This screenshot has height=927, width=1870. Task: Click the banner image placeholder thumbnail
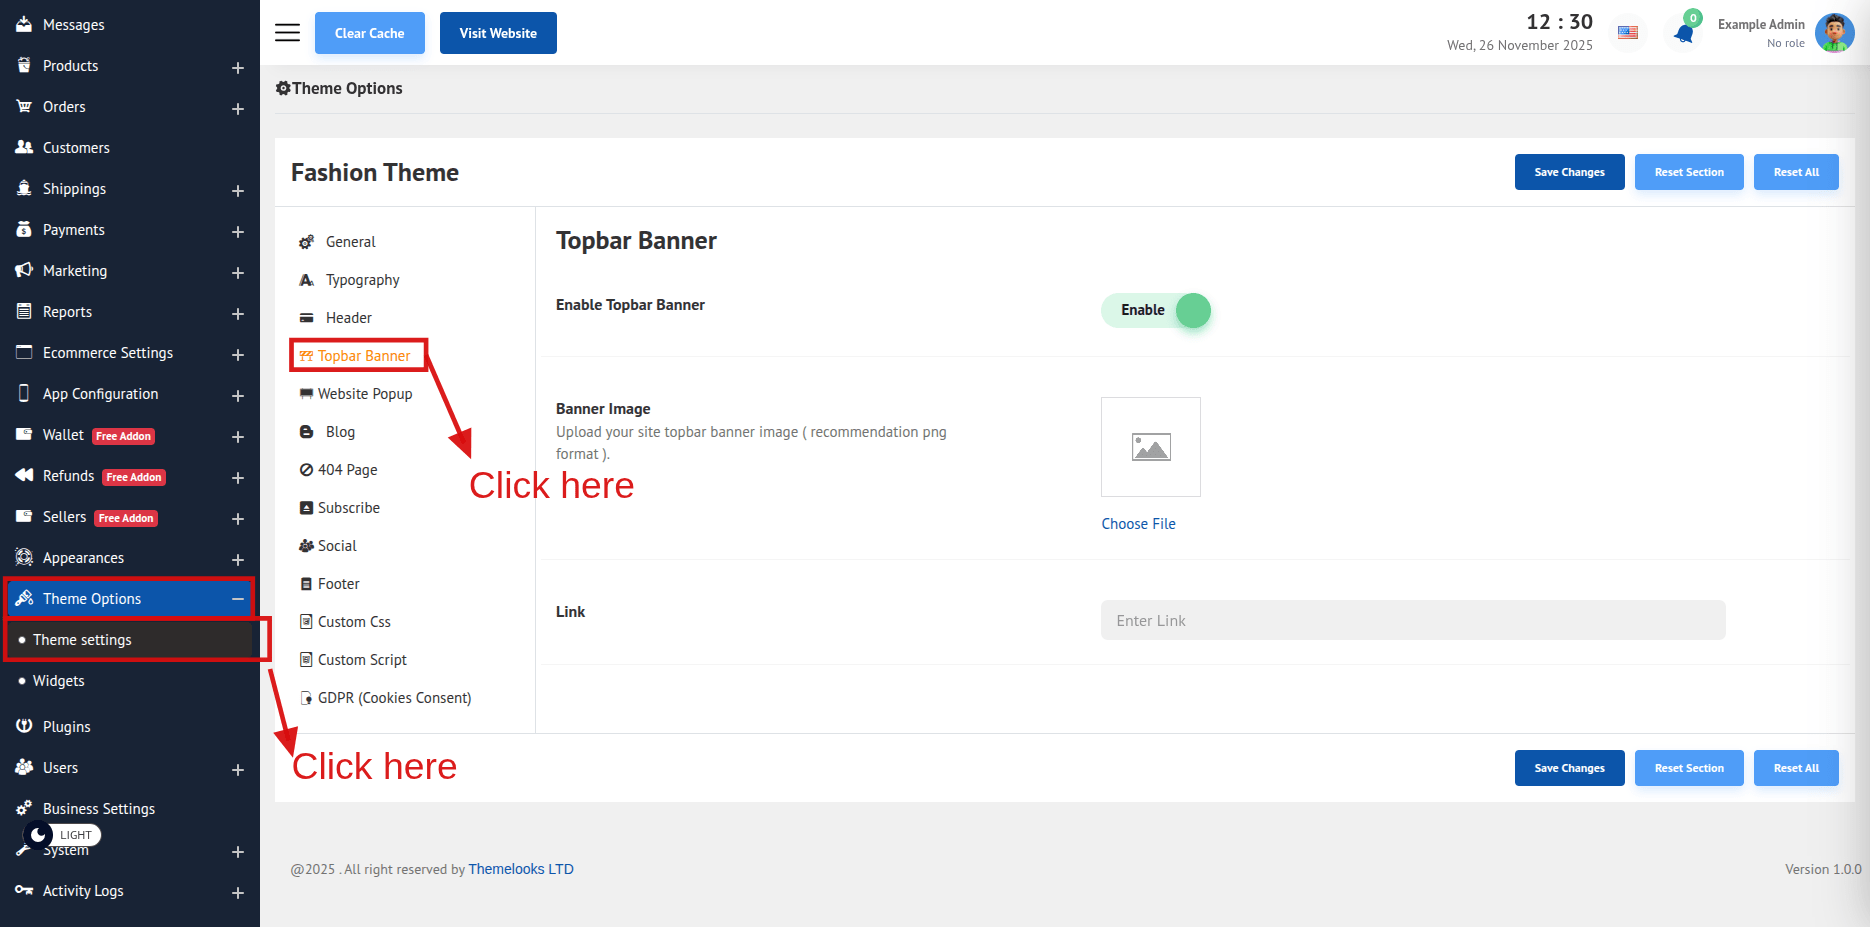pyautogui.click(x=1150, y=447)
